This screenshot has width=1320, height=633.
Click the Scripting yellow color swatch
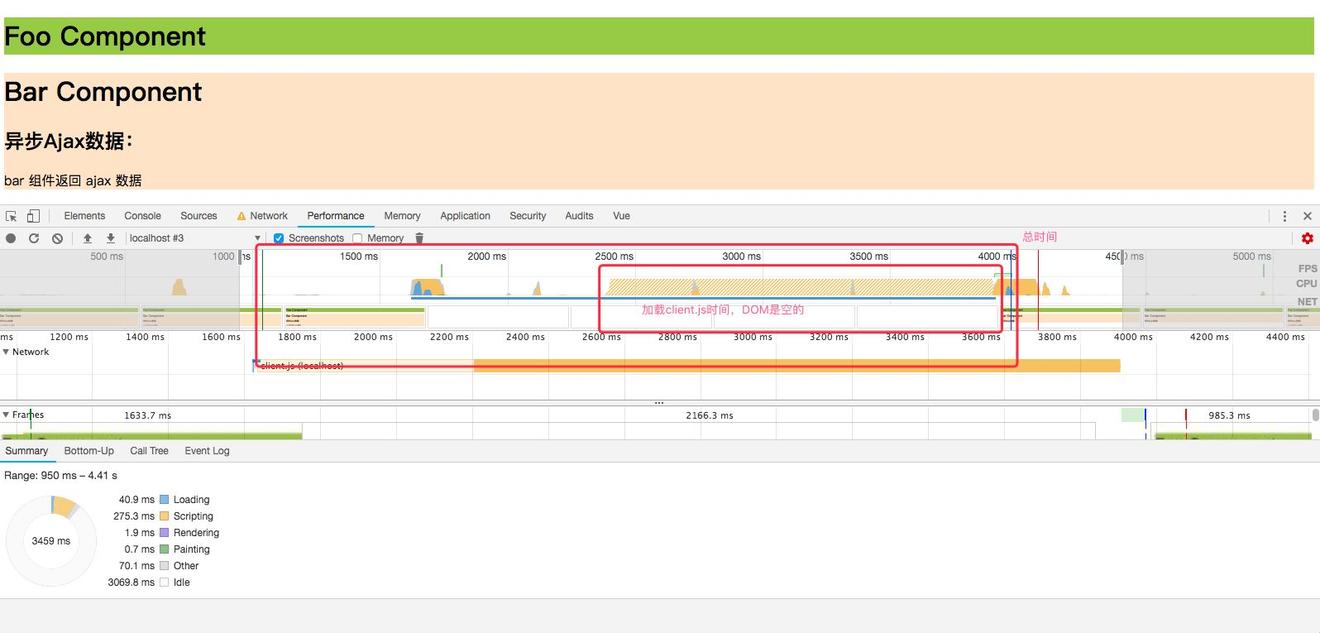165,516
